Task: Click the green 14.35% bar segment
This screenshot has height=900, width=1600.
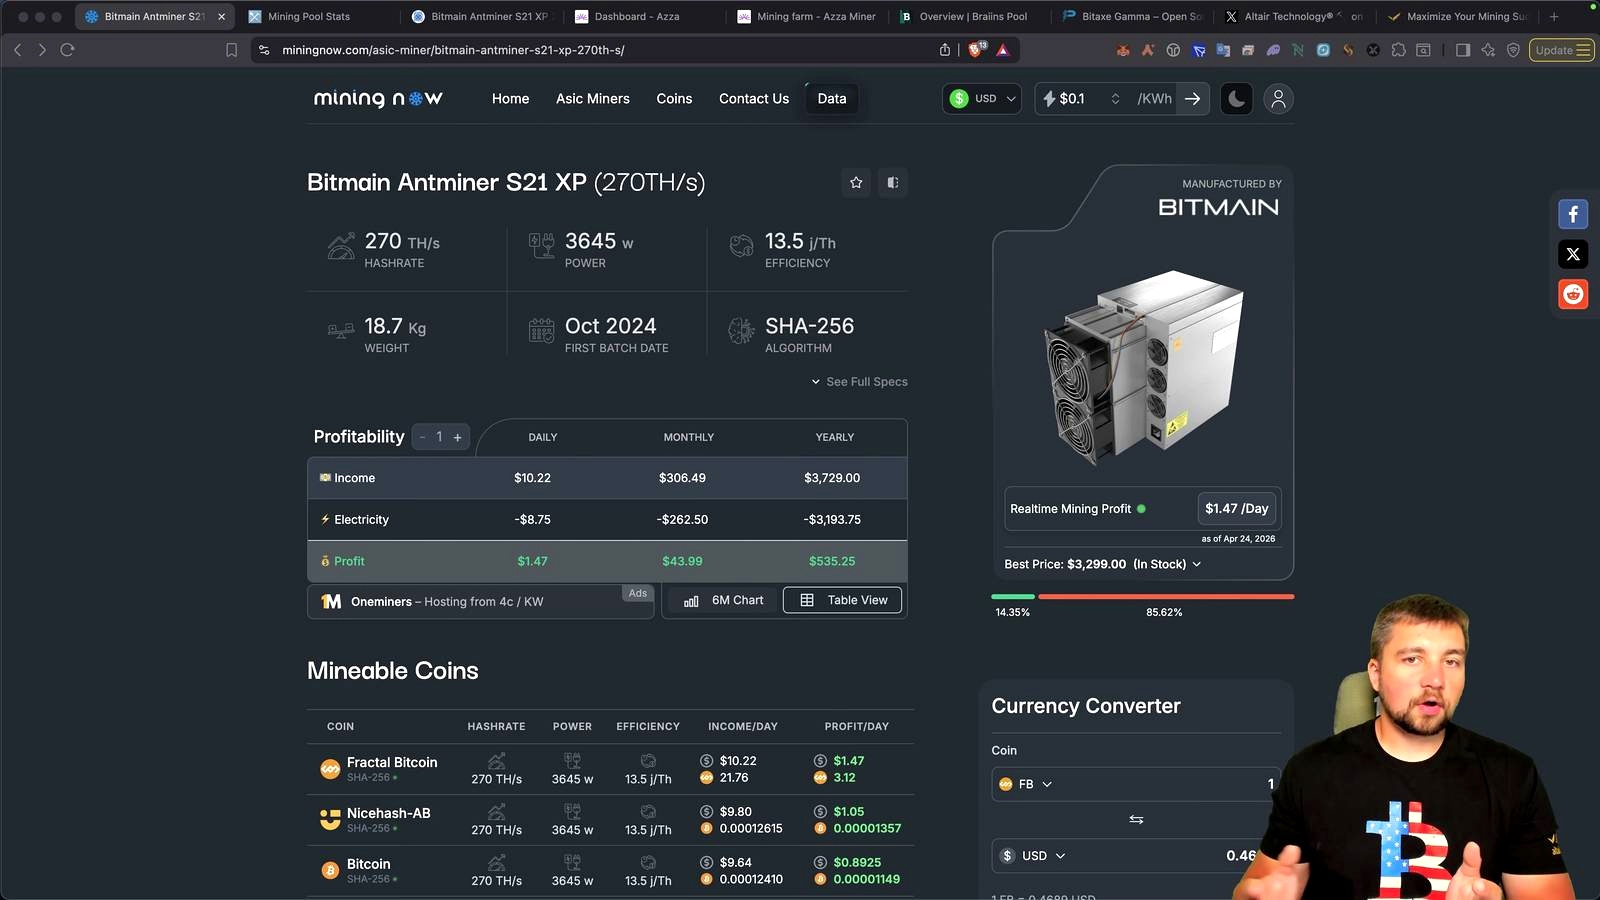Action: [x=1013, y=597]
